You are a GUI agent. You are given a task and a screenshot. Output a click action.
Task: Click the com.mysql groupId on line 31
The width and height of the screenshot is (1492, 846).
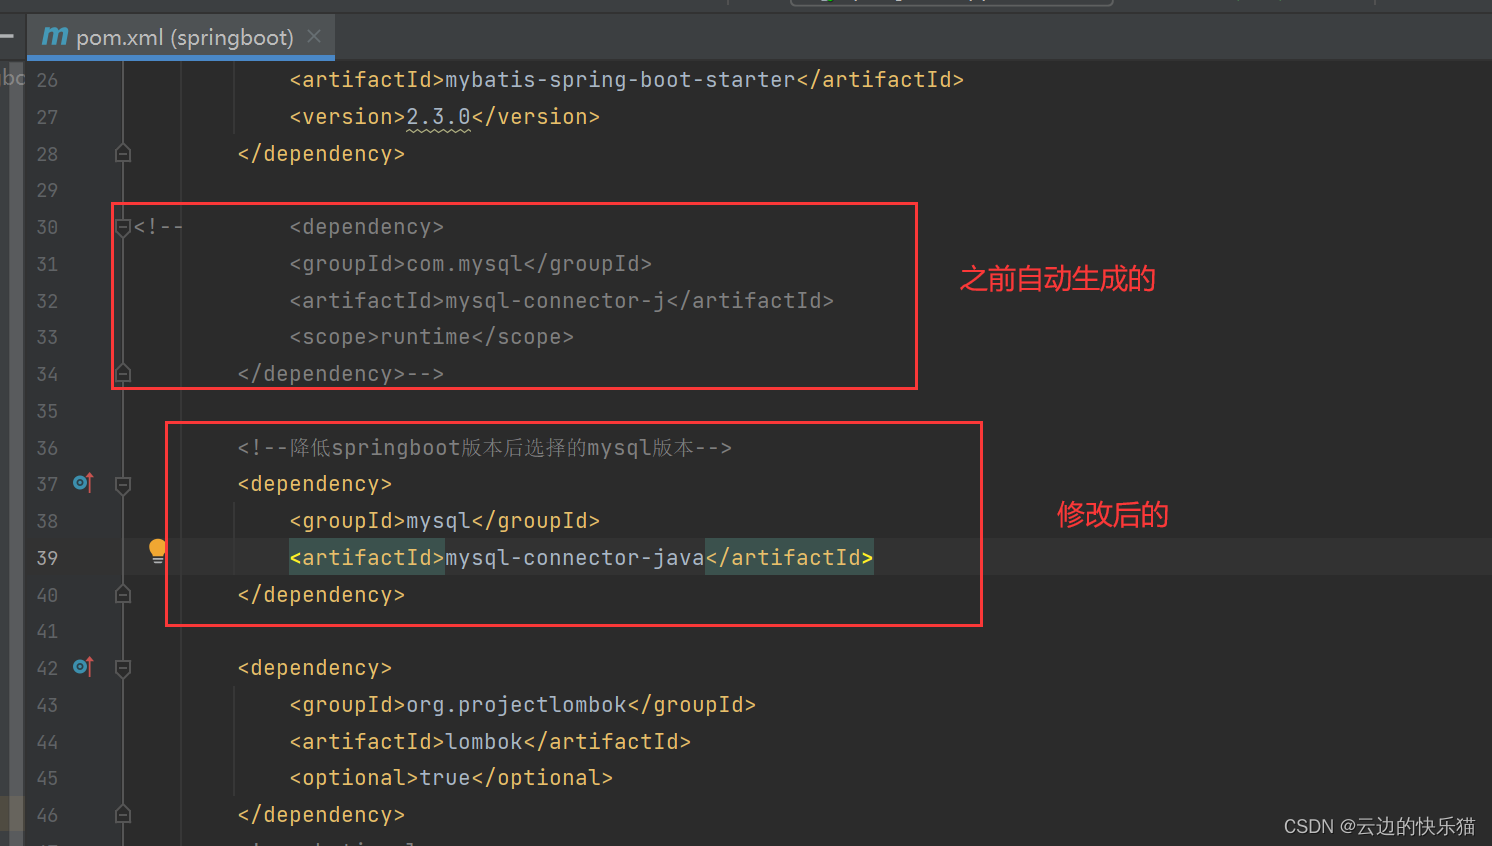(x=464, y=264)
